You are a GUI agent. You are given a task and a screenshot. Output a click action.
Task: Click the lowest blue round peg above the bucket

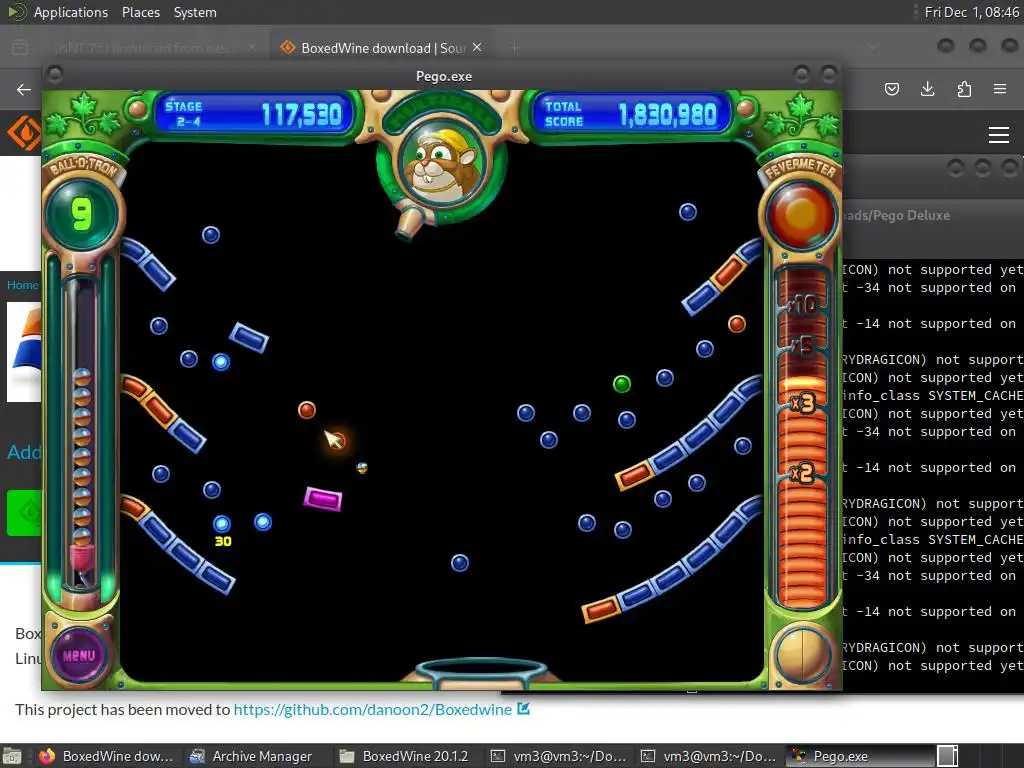tap(460, 563)
